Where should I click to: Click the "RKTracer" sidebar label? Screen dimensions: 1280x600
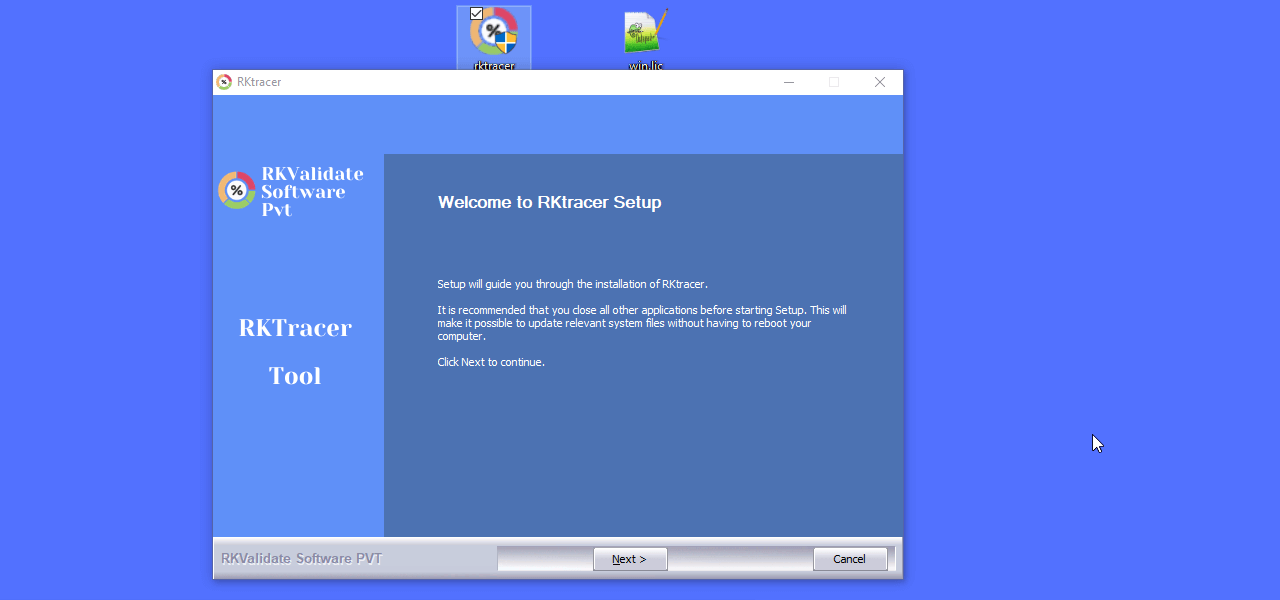[295, 328]
